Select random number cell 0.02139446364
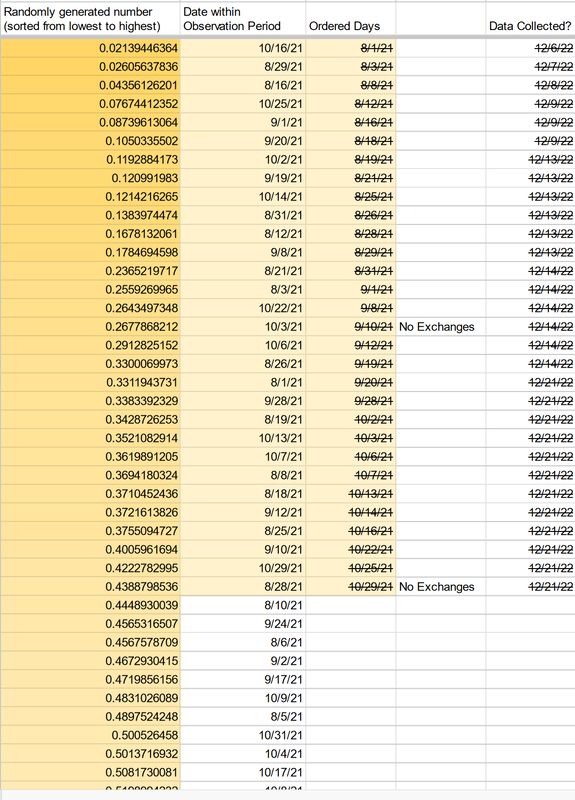 pos(90,48)
